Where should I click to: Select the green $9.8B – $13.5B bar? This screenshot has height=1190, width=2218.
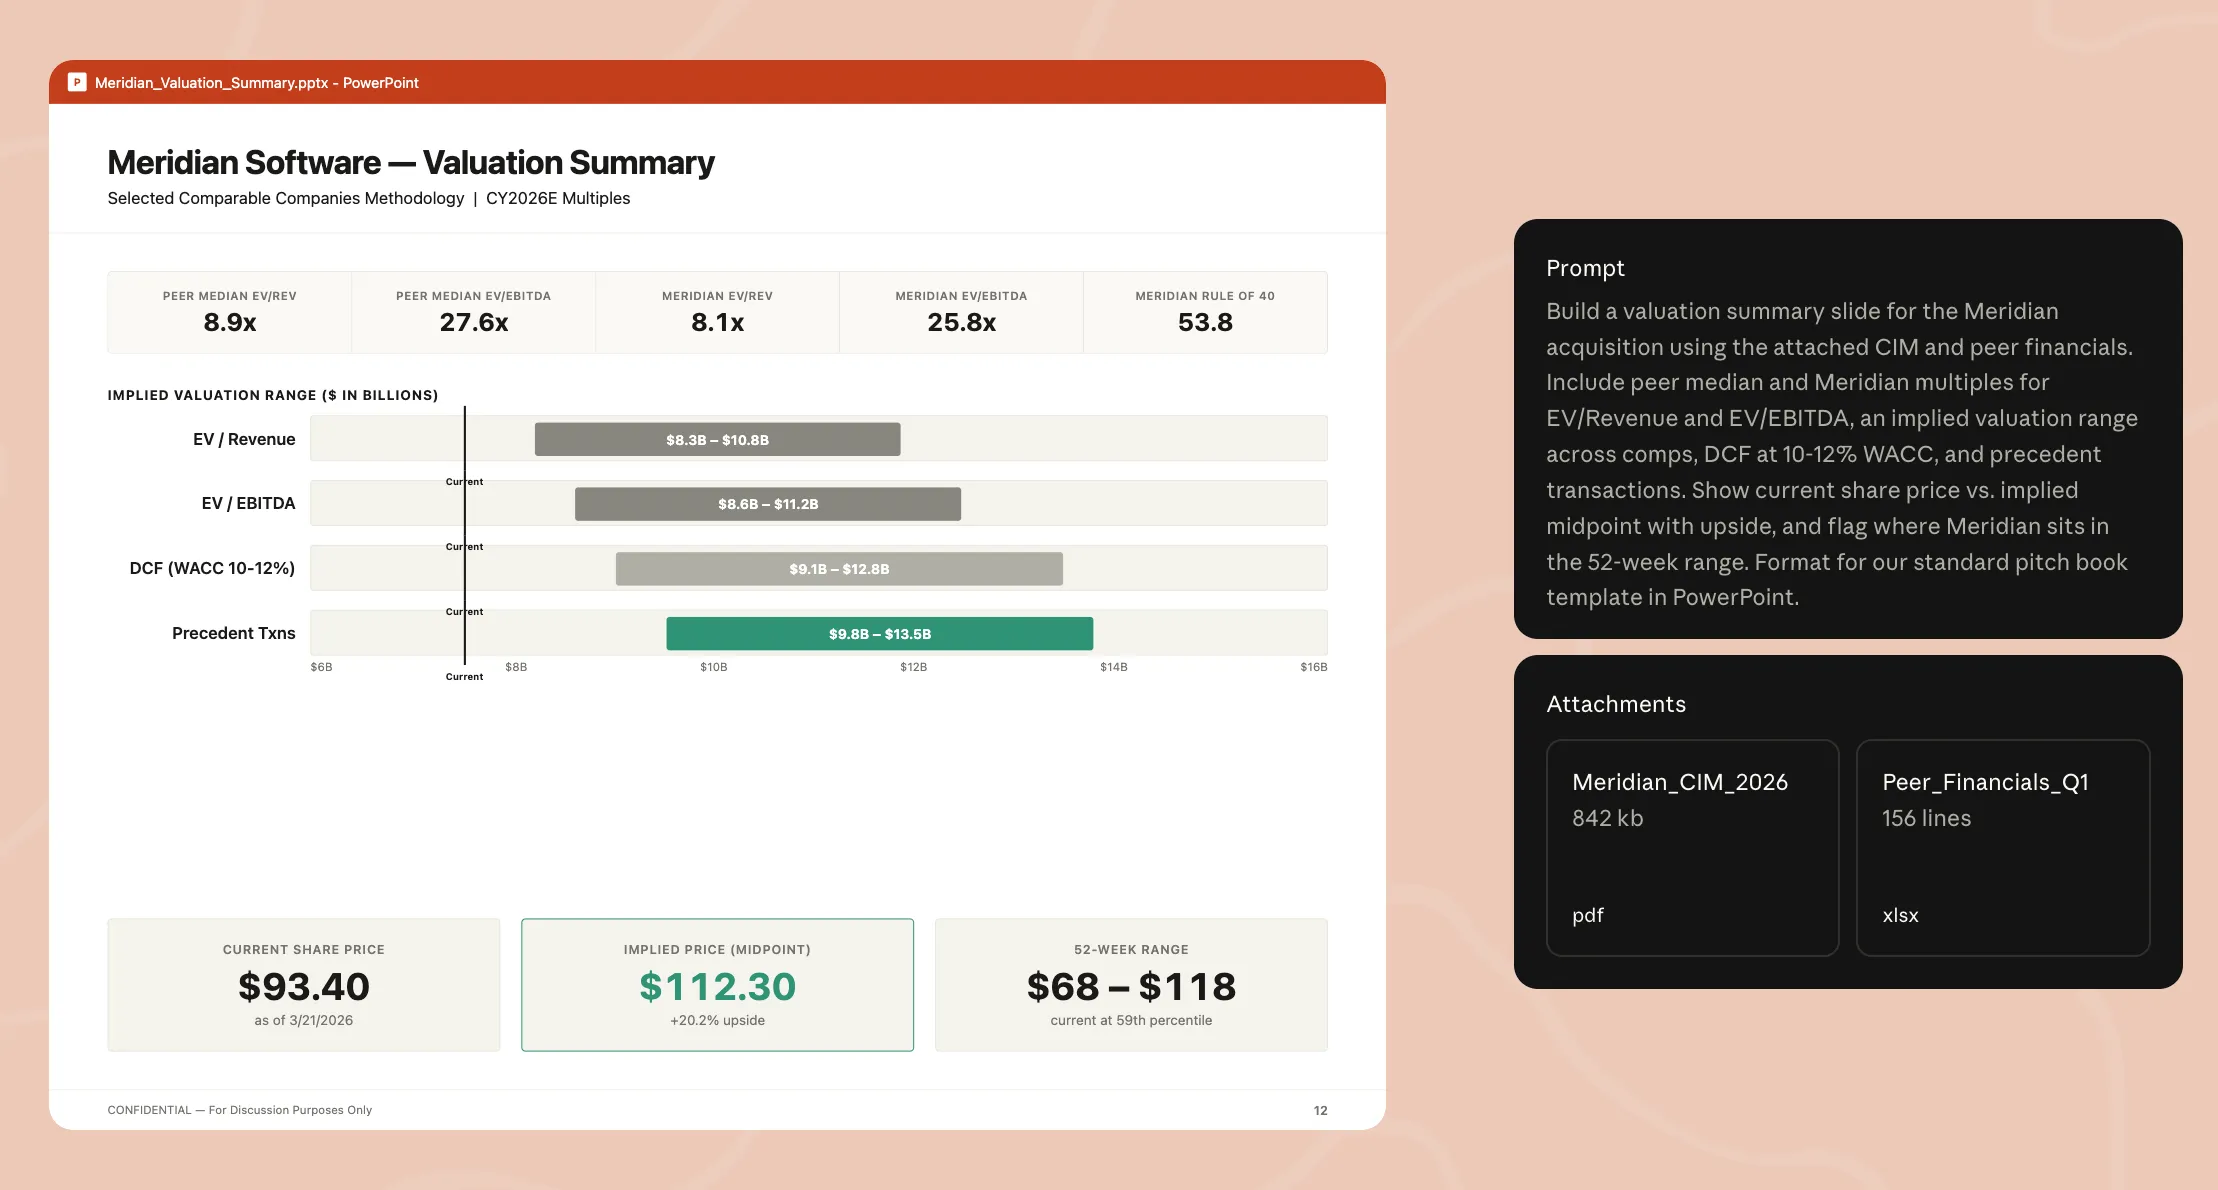[880, 634]
